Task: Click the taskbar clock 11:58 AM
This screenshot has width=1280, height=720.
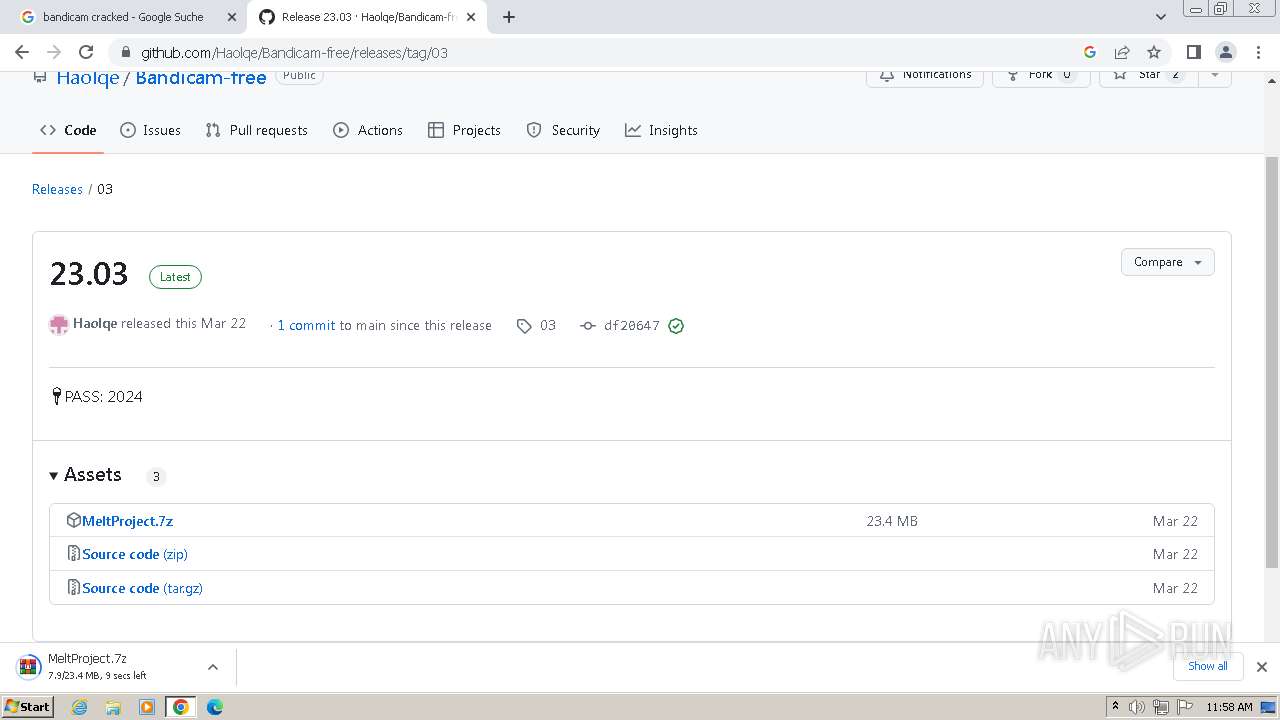Action: tap(1229, 707)
